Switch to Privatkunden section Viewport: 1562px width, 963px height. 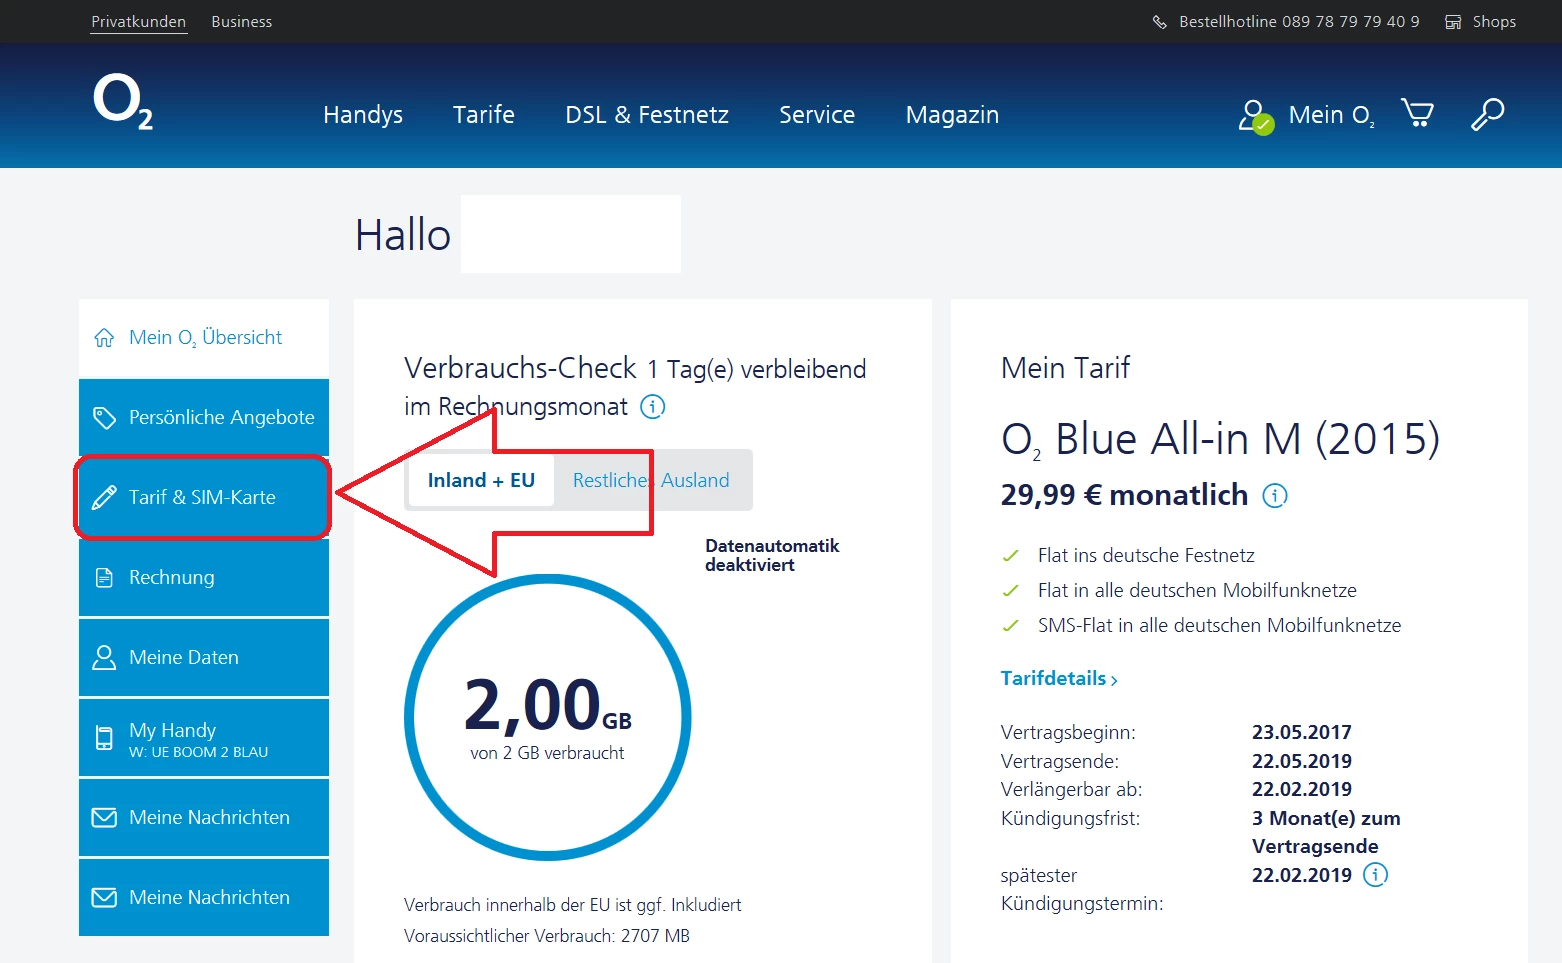click(139, 22)
